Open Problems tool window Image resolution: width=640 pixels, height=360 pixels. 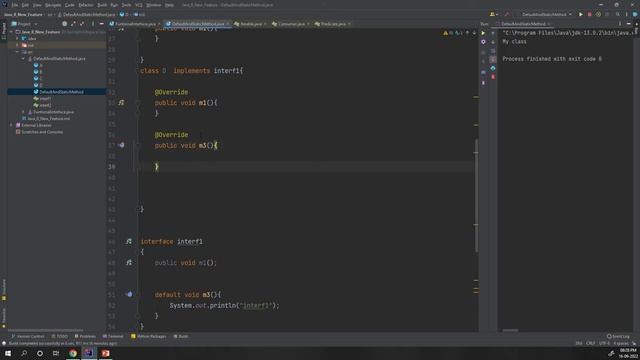click(85, 336)
